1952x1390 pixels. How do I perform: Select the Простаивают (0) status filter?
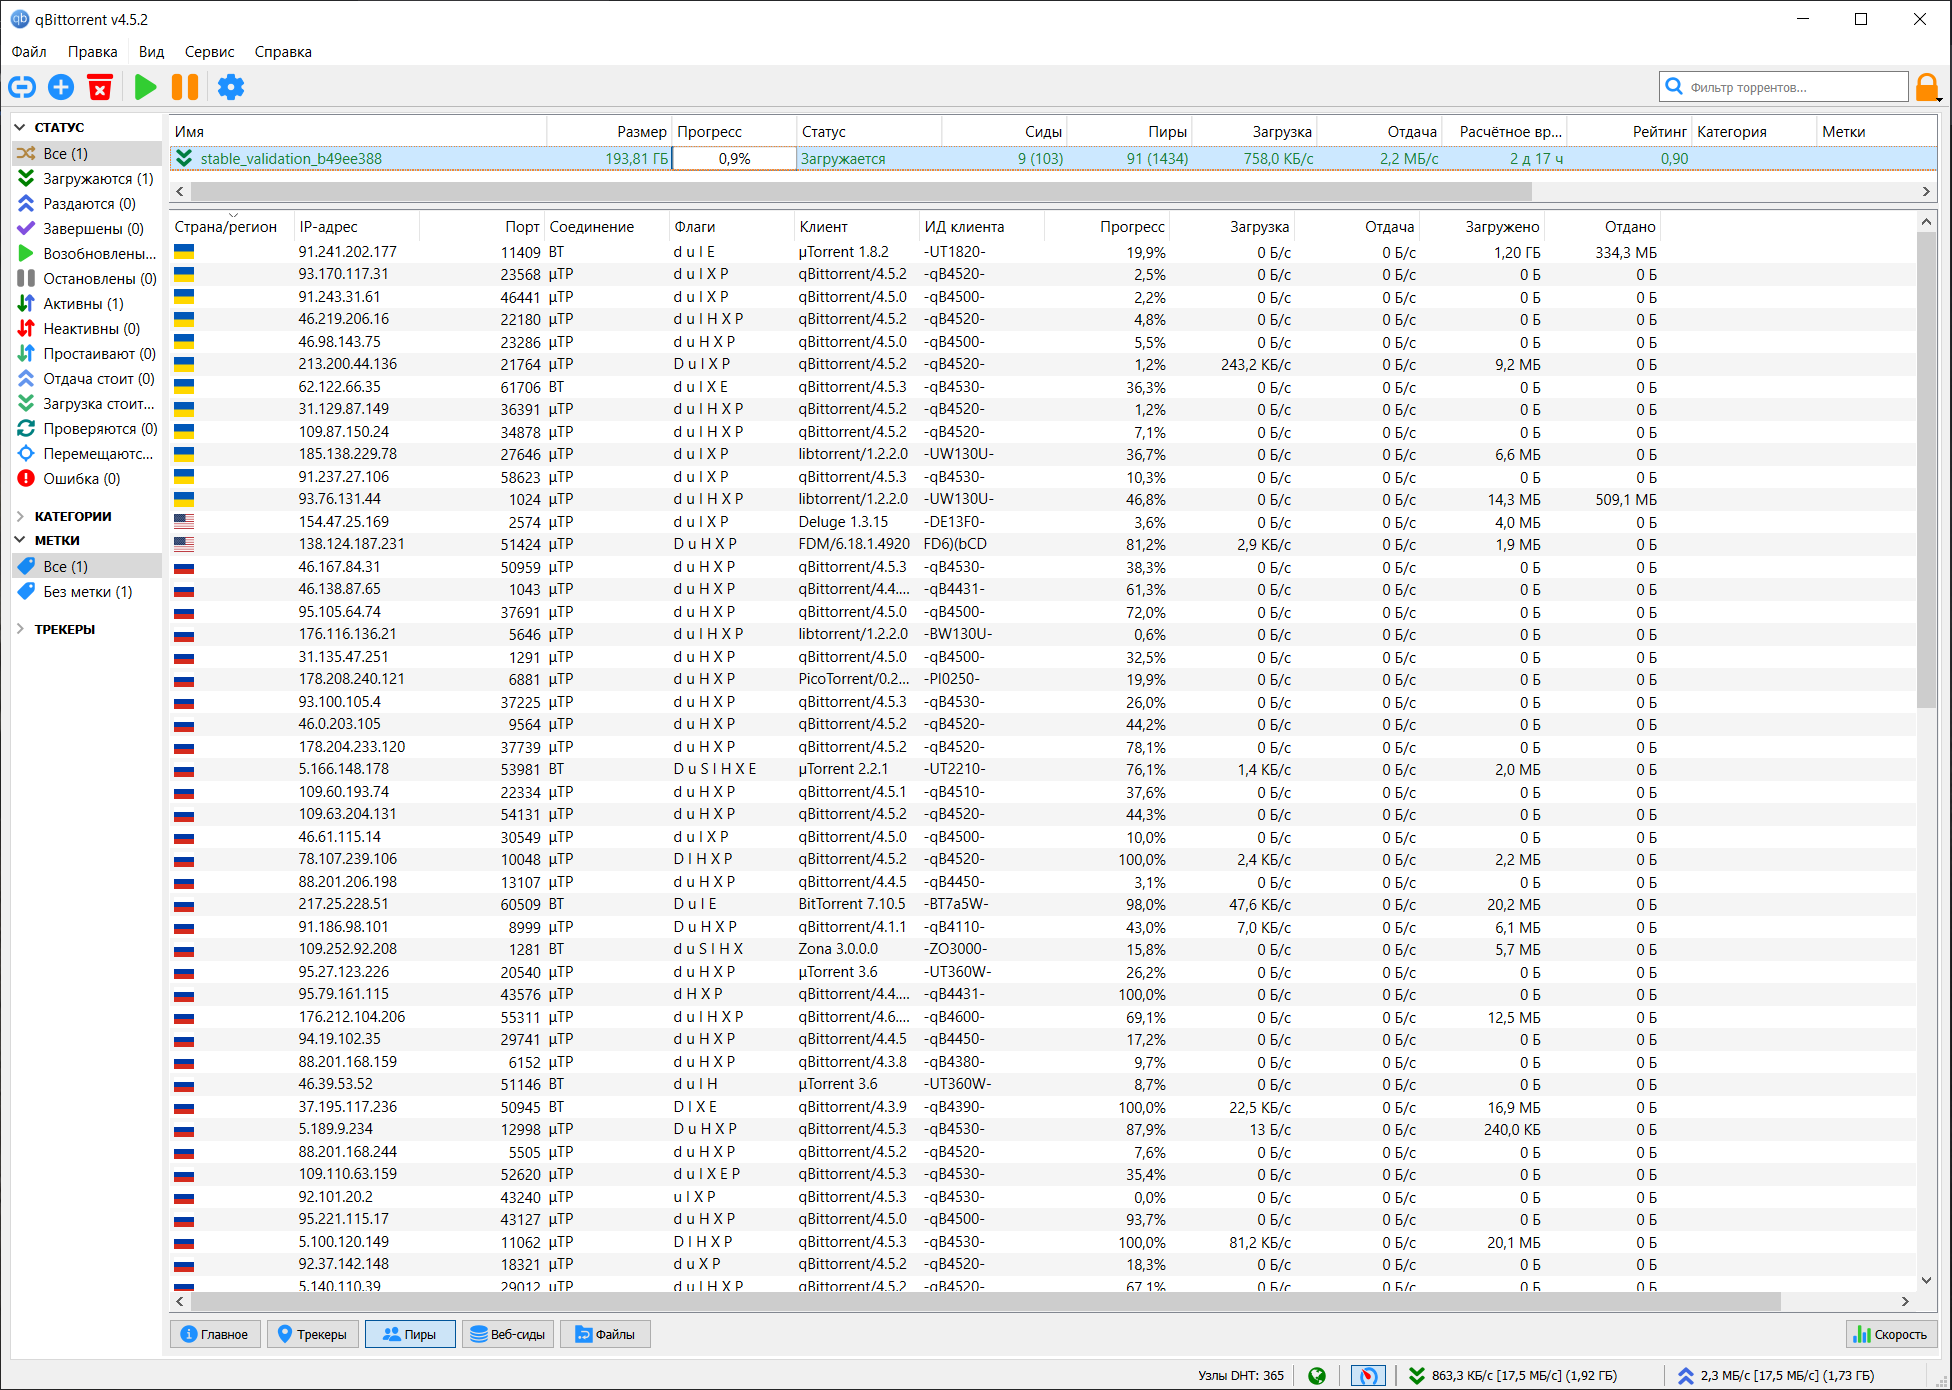87,353
